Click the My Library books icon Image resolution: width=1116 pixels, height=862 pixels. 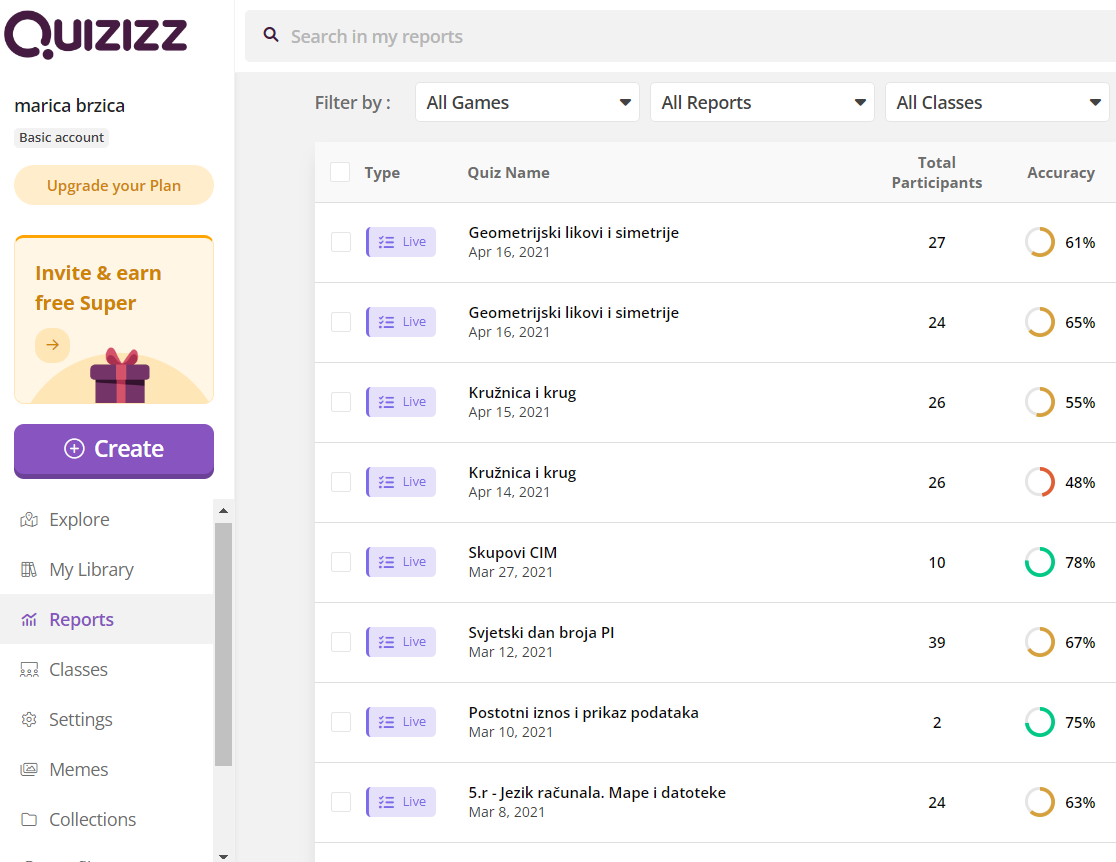coord(29,570)
